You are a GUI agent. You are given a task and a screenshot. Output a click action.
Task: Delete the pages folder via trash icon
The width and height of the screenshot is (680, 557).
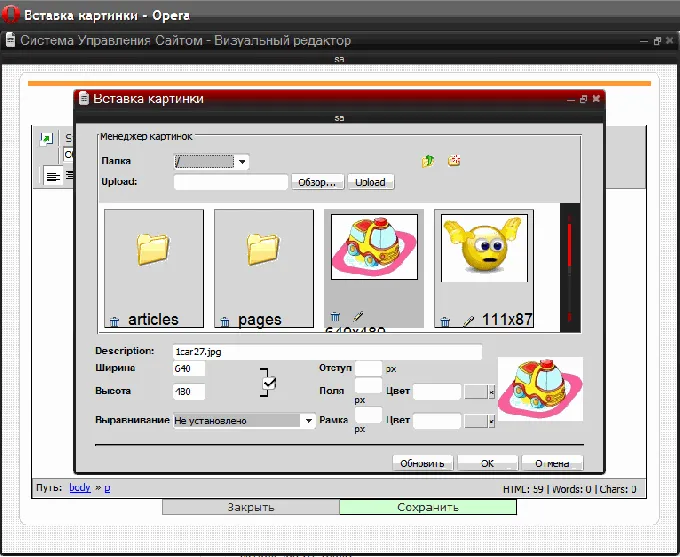[225, 322]
